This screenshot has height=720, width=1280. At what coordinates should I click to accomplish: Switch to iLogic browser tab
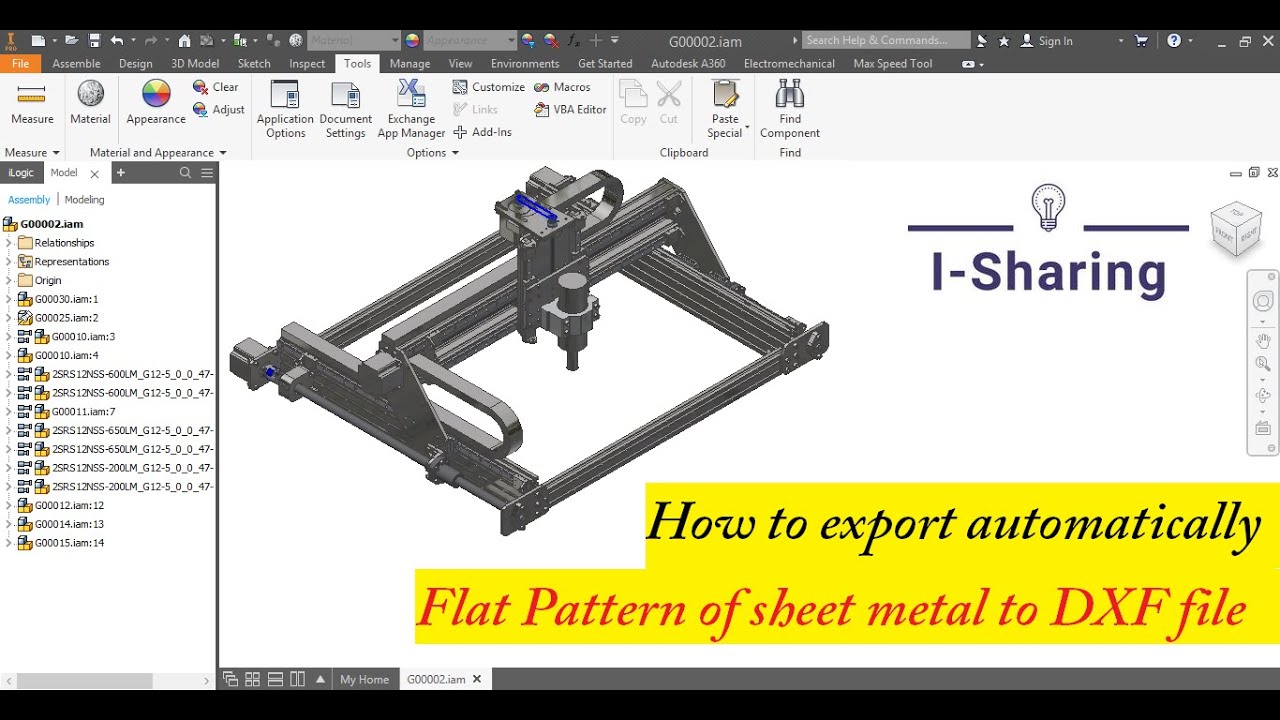[x=21, y=173]
